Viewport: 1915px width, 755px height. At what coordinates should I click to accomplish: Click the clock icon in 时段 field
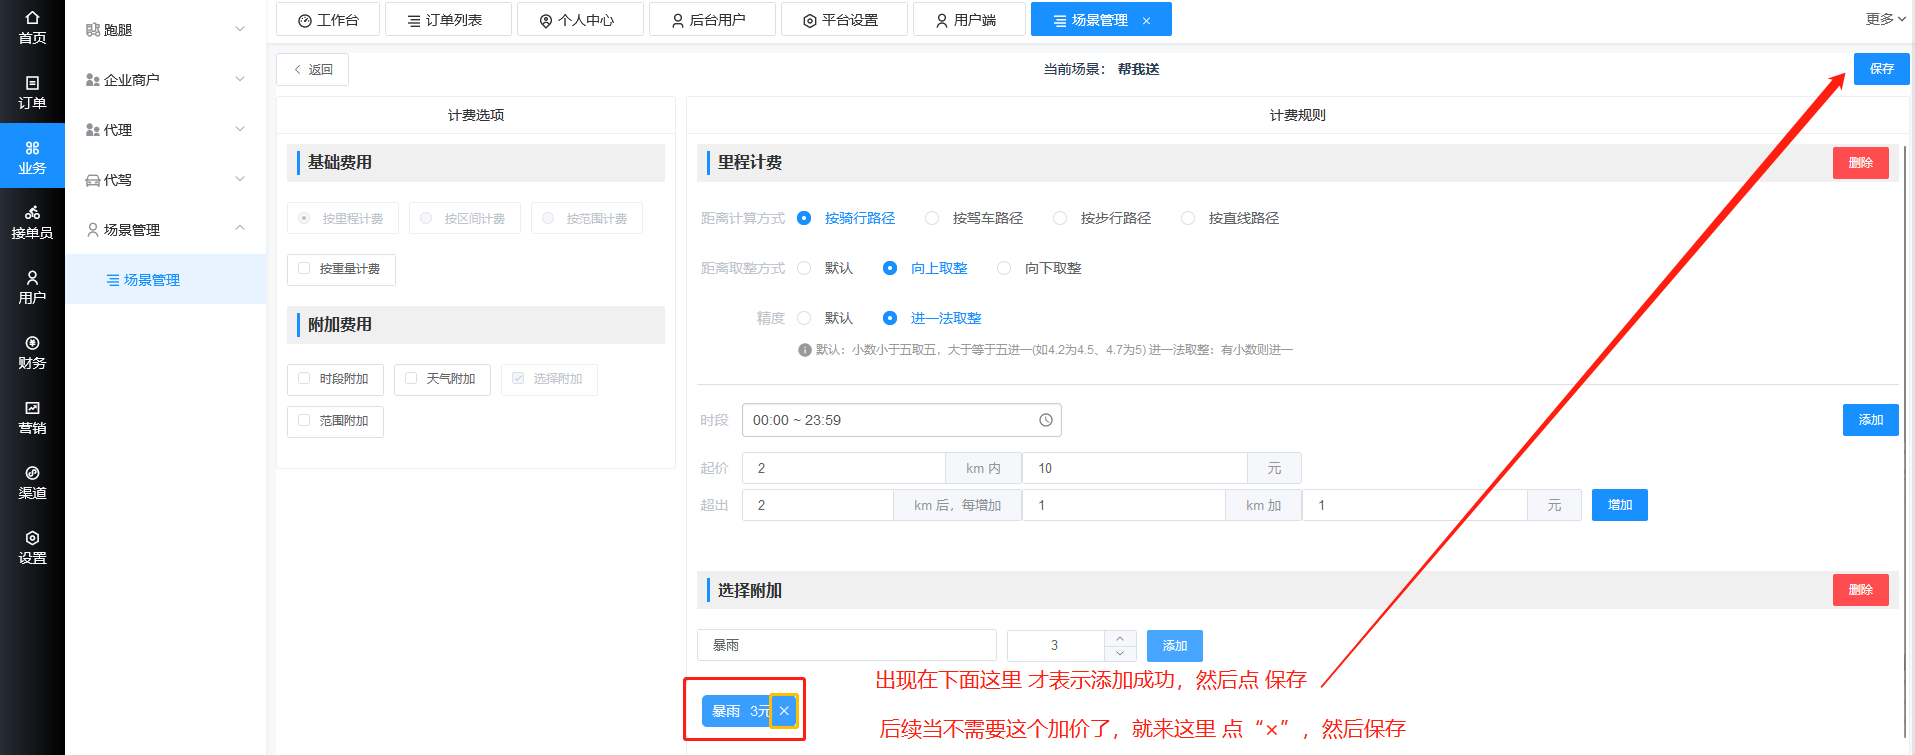(x=1045, y=420)
